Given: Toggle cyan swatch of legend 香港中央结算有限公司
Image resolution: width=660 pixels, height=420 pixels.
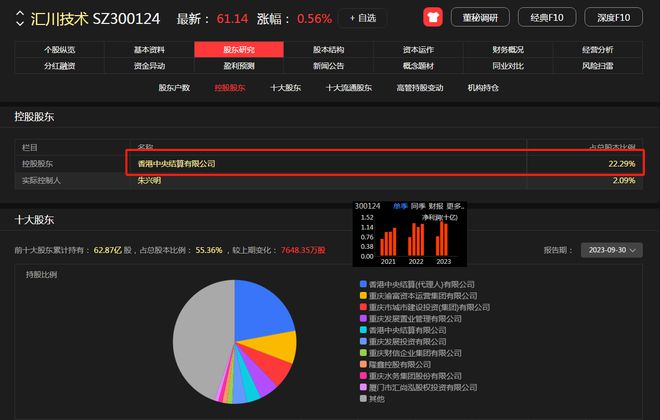Looking at the screenshot, I should coord(363,330).
